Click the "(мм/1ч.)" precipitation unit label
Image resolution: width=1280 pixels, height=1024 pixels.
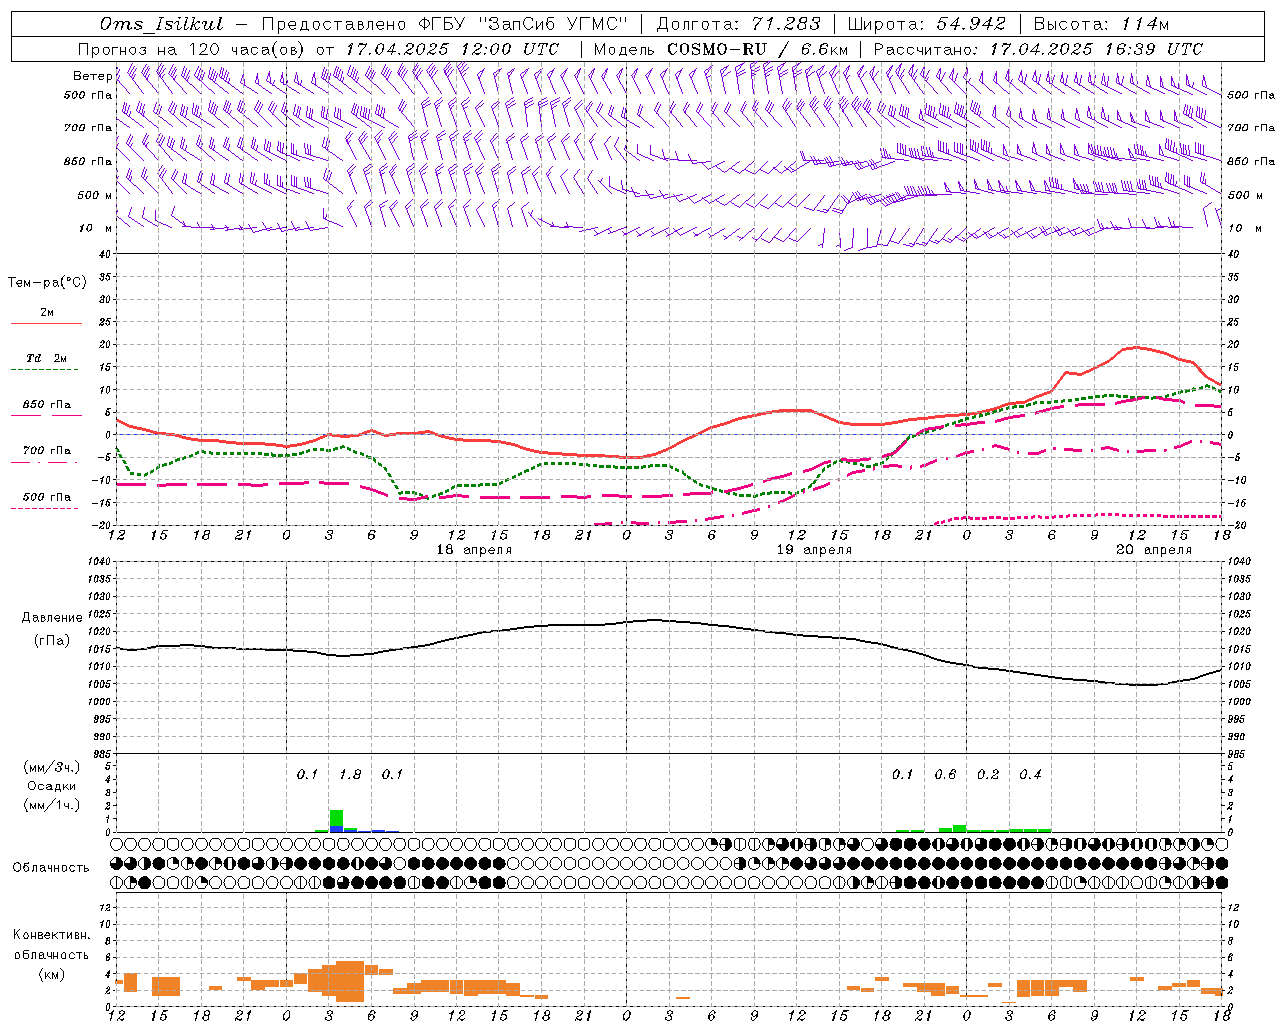pyautogui.click(x=52, y=805)
